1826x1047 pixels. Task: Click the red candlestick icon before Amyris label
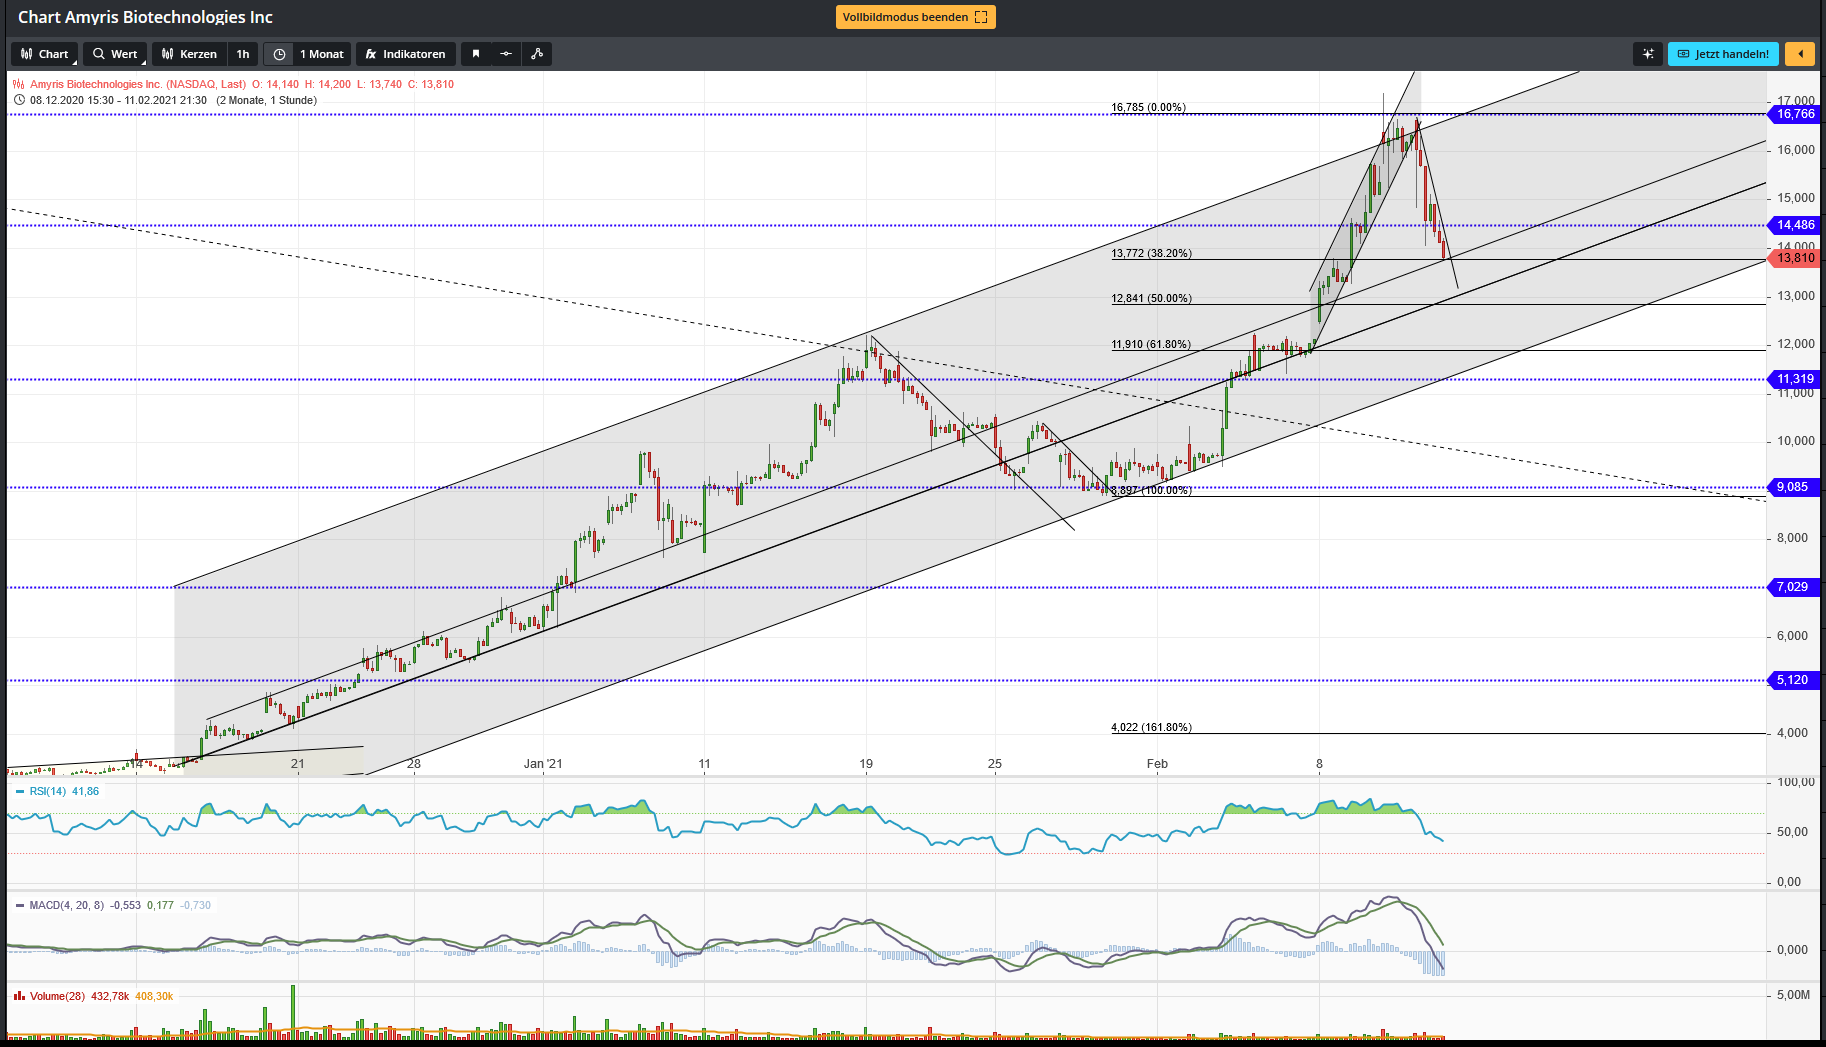(19, 85)
